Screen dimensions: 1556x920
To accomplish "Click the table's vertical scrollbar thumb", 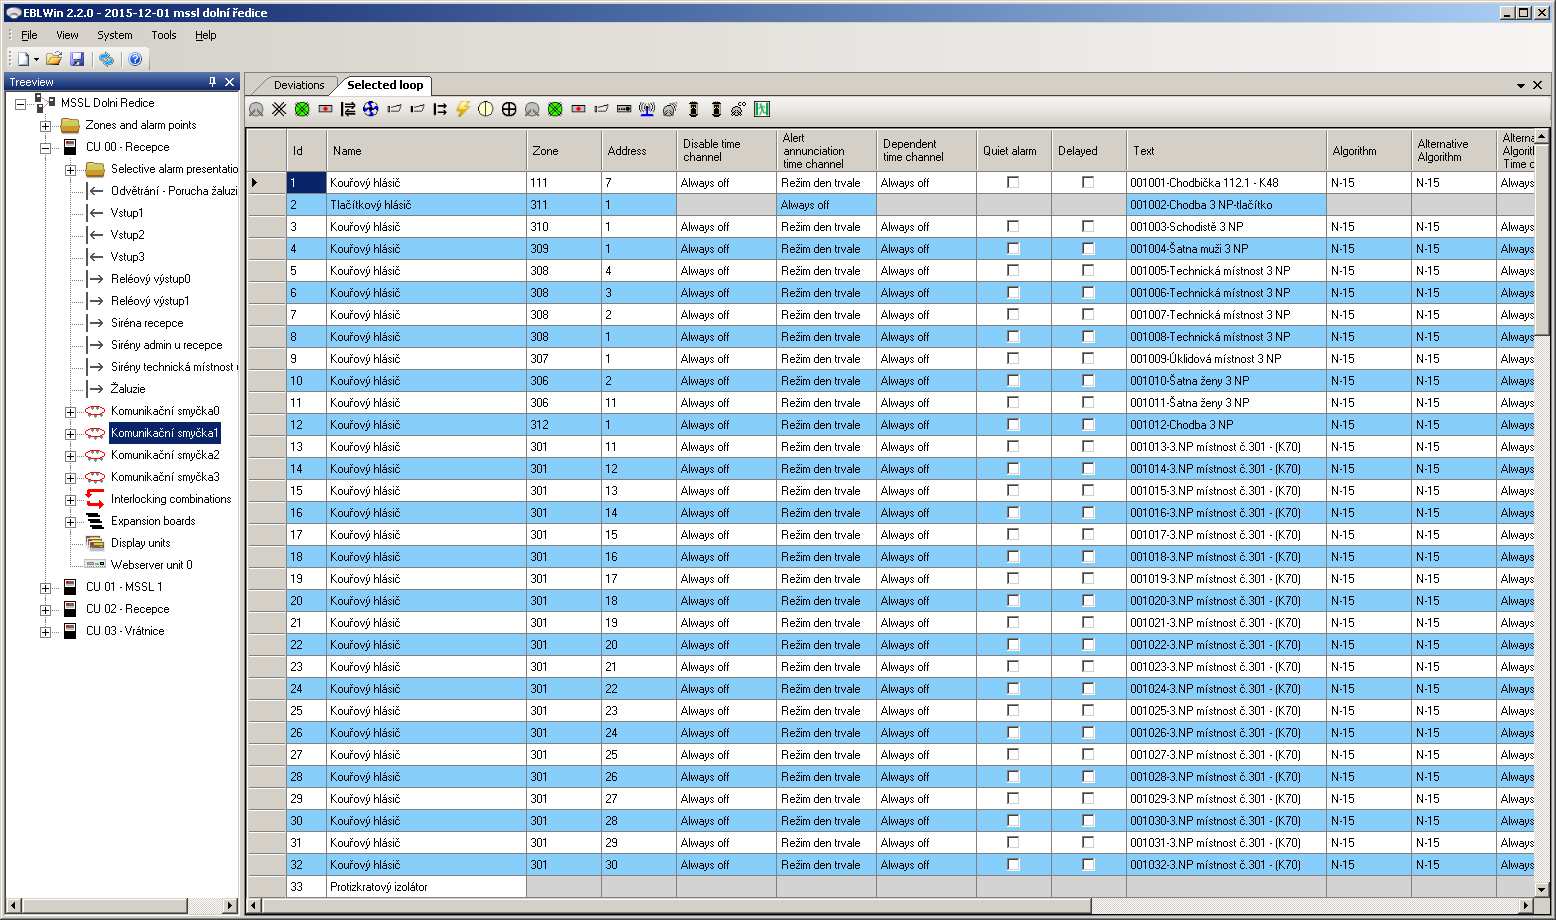I will pos(1542,238).
